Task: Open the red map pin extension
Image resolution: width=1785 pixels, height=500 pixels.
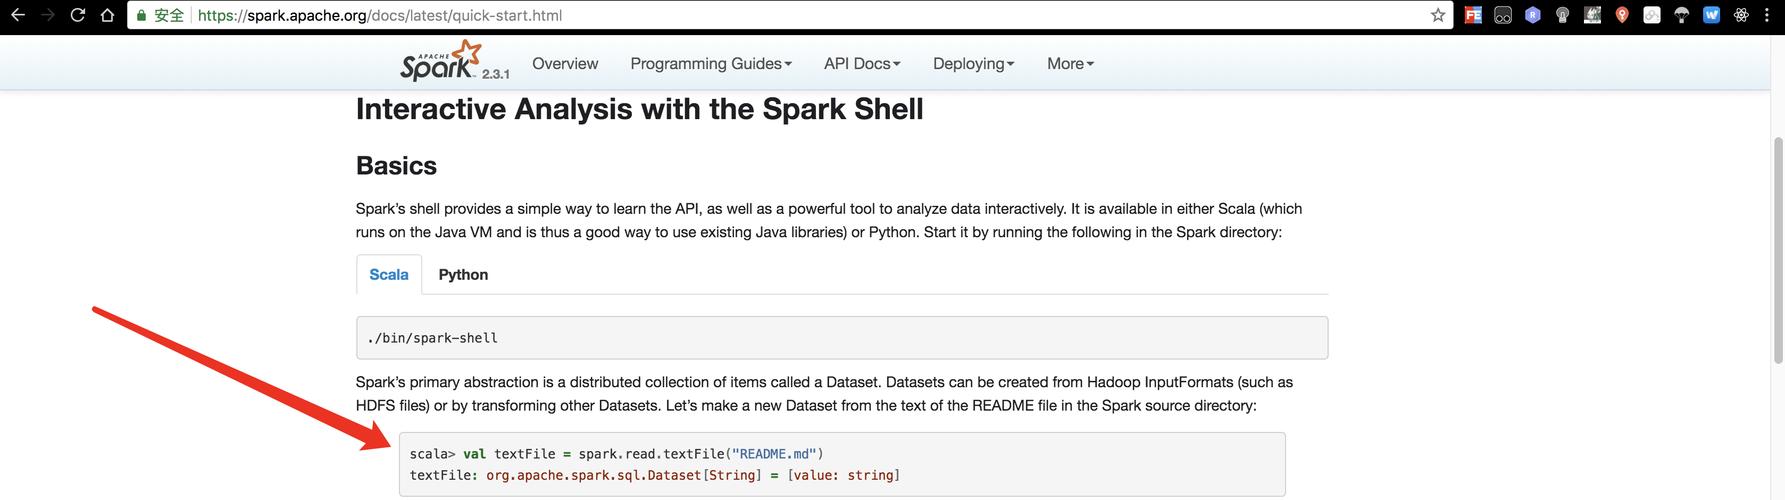Action: (1622, 15)
